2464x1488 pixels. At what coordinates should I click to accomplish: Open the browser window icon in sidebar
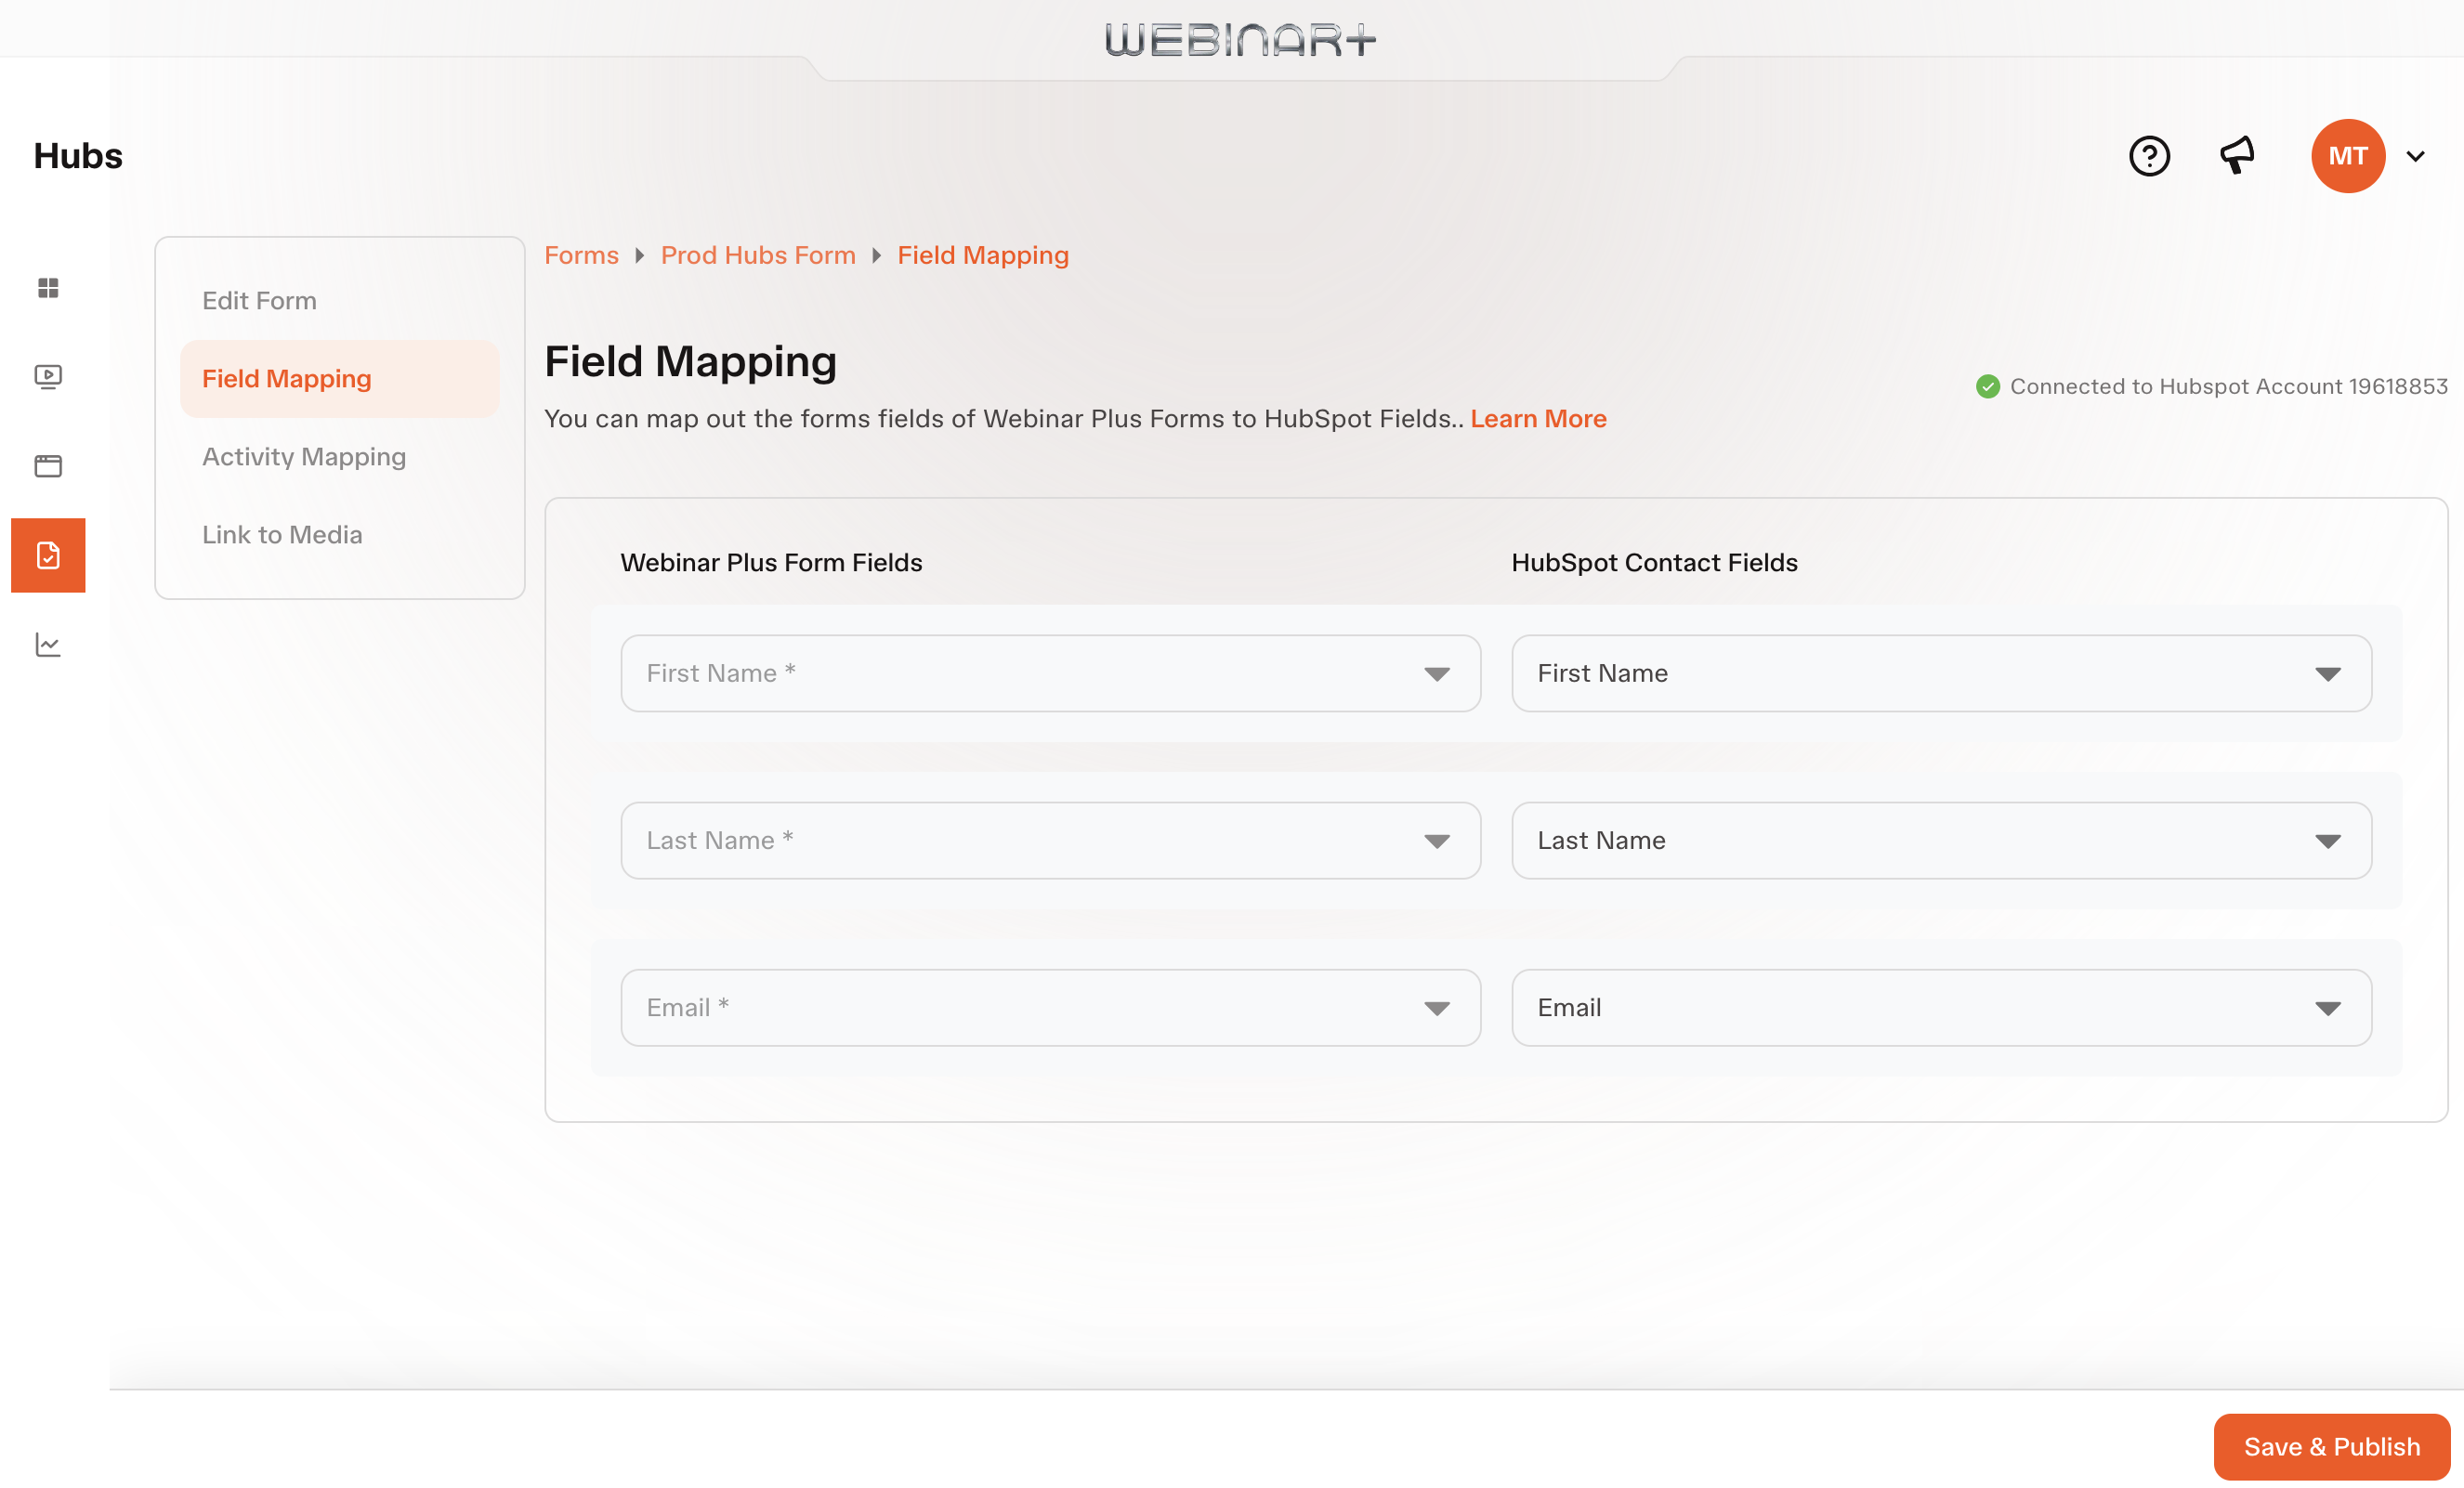point(48,466)
